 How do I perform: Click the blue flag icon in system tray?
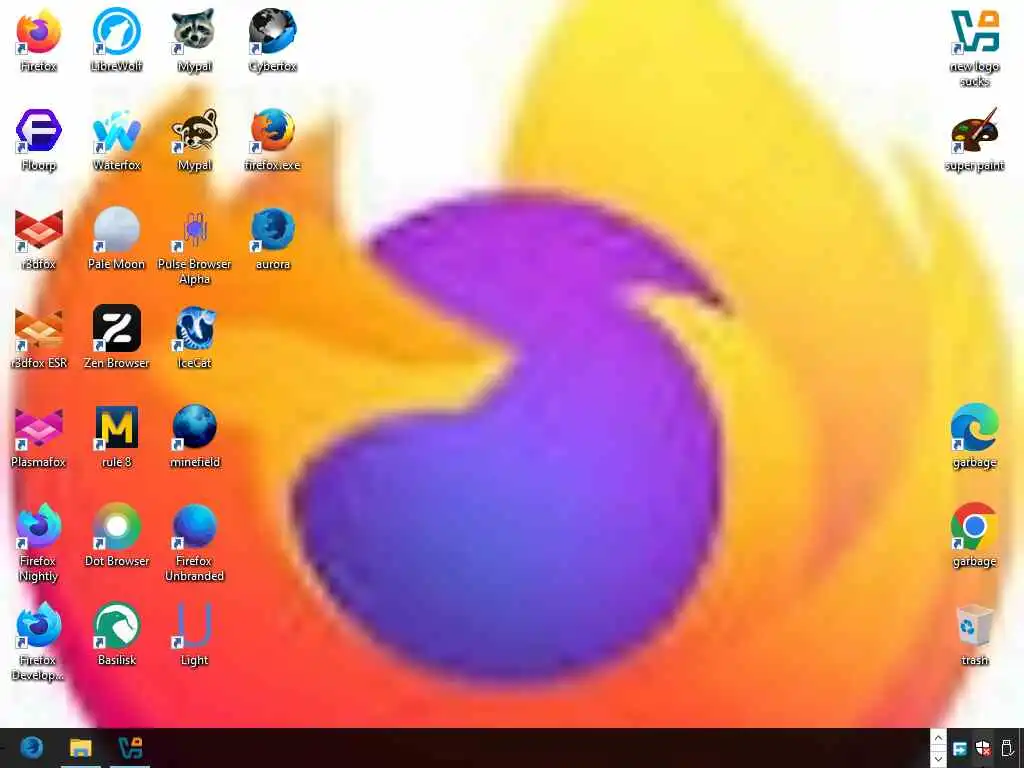[959, 748]
